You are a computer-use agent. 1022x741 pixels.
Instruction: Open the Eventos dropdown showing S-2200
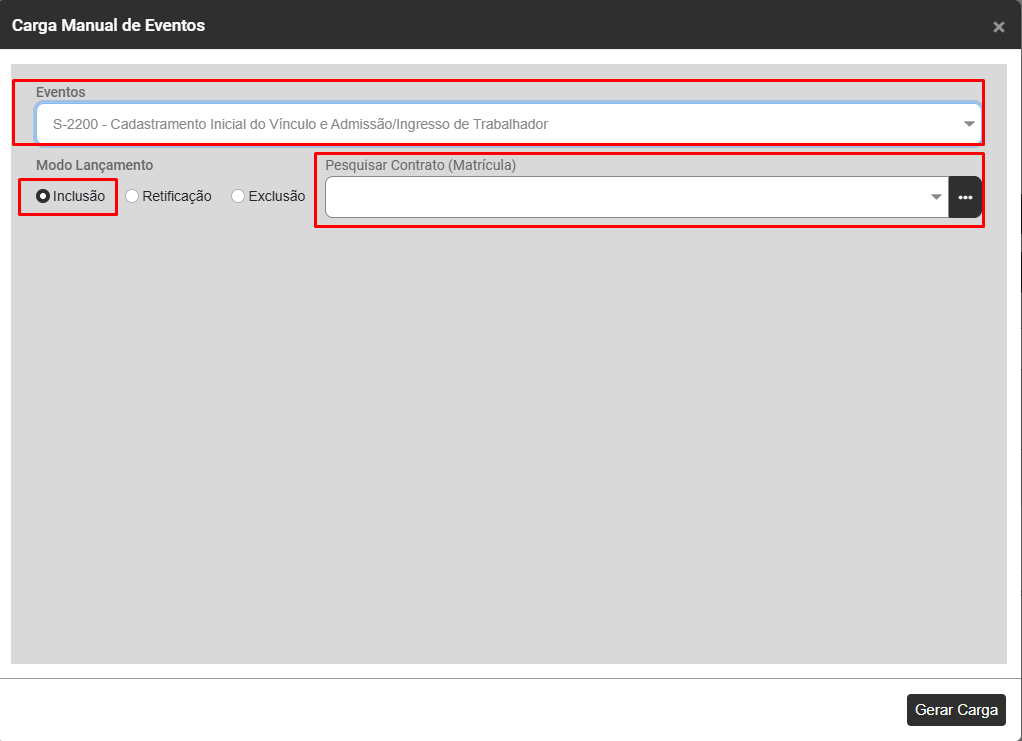point(508,124)
